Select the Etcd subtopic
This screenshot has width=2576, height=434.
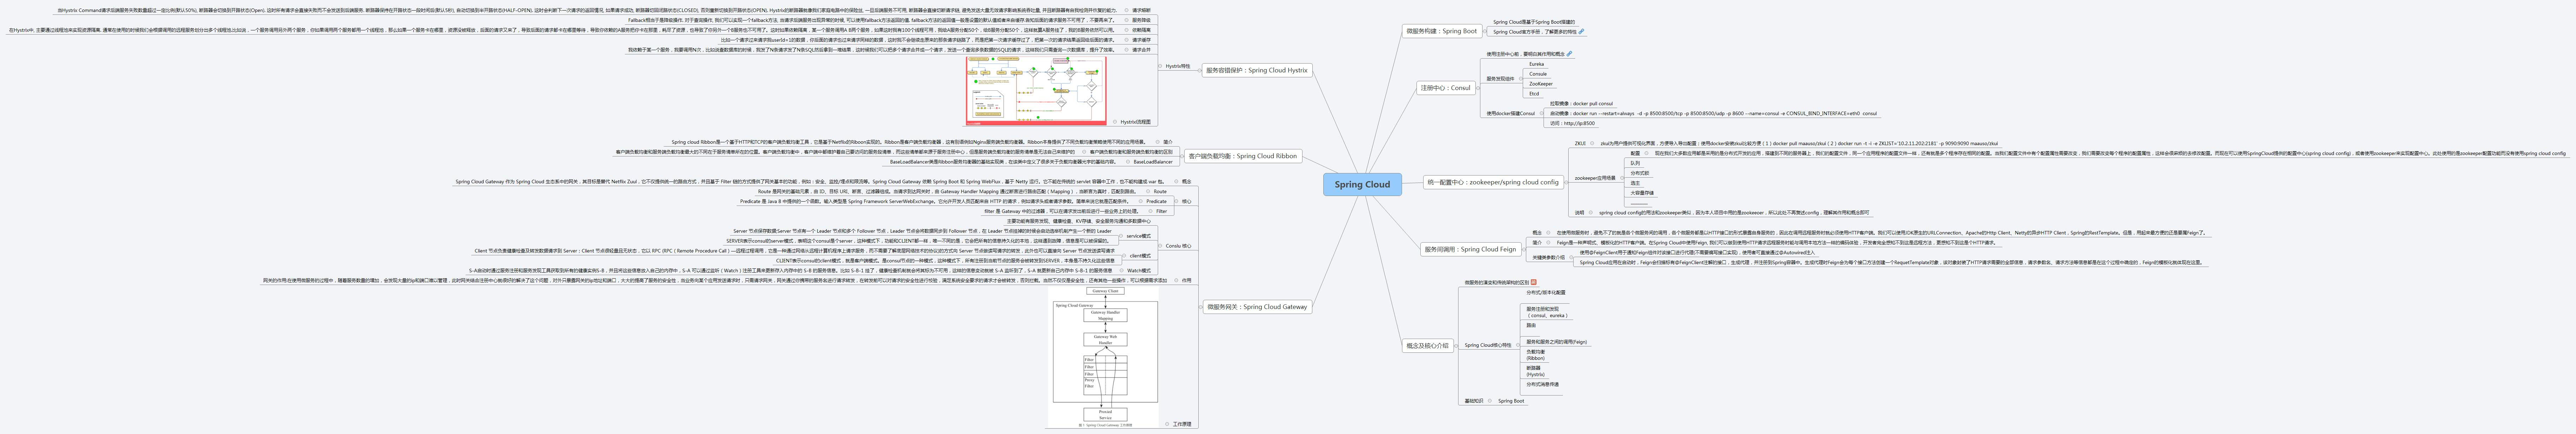pos(1534,94)
